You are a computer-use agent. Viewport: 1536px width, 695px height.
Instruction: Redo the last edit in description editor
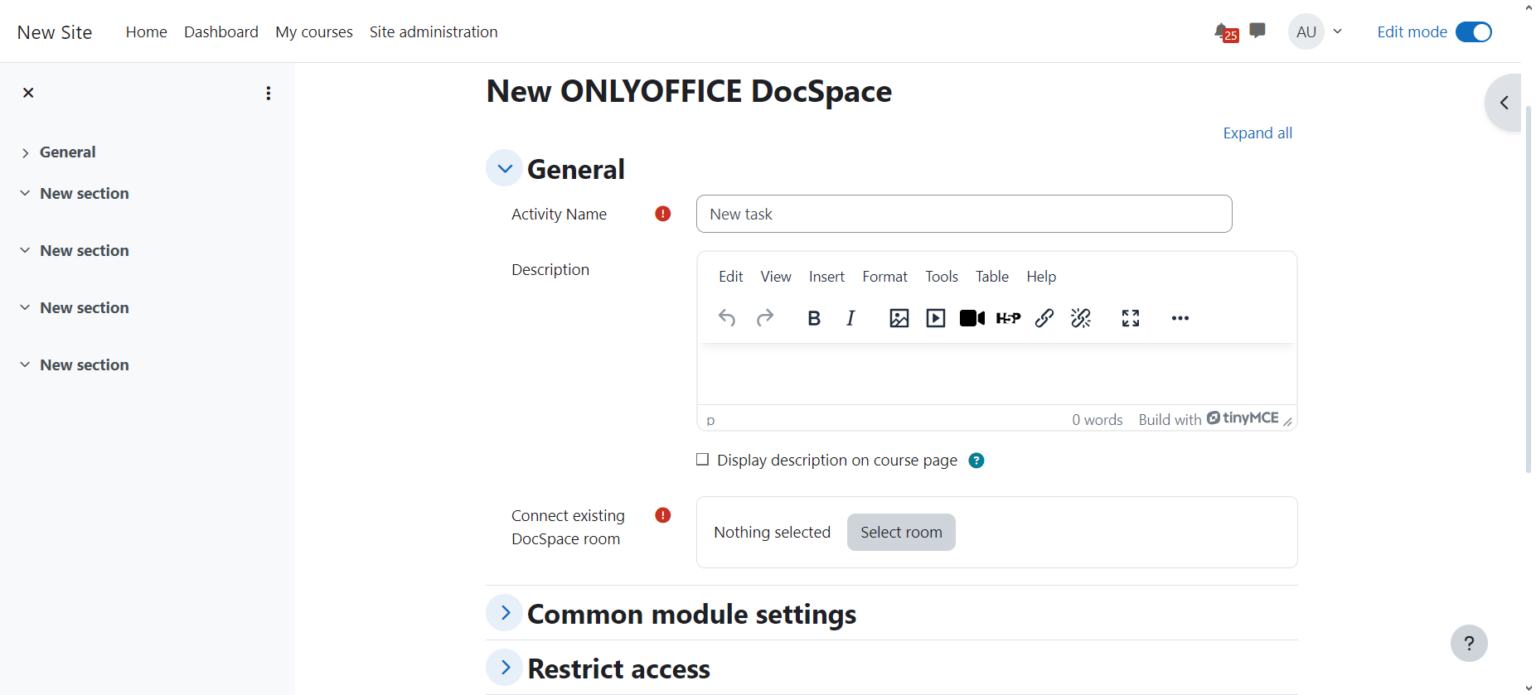pos(765,318)
